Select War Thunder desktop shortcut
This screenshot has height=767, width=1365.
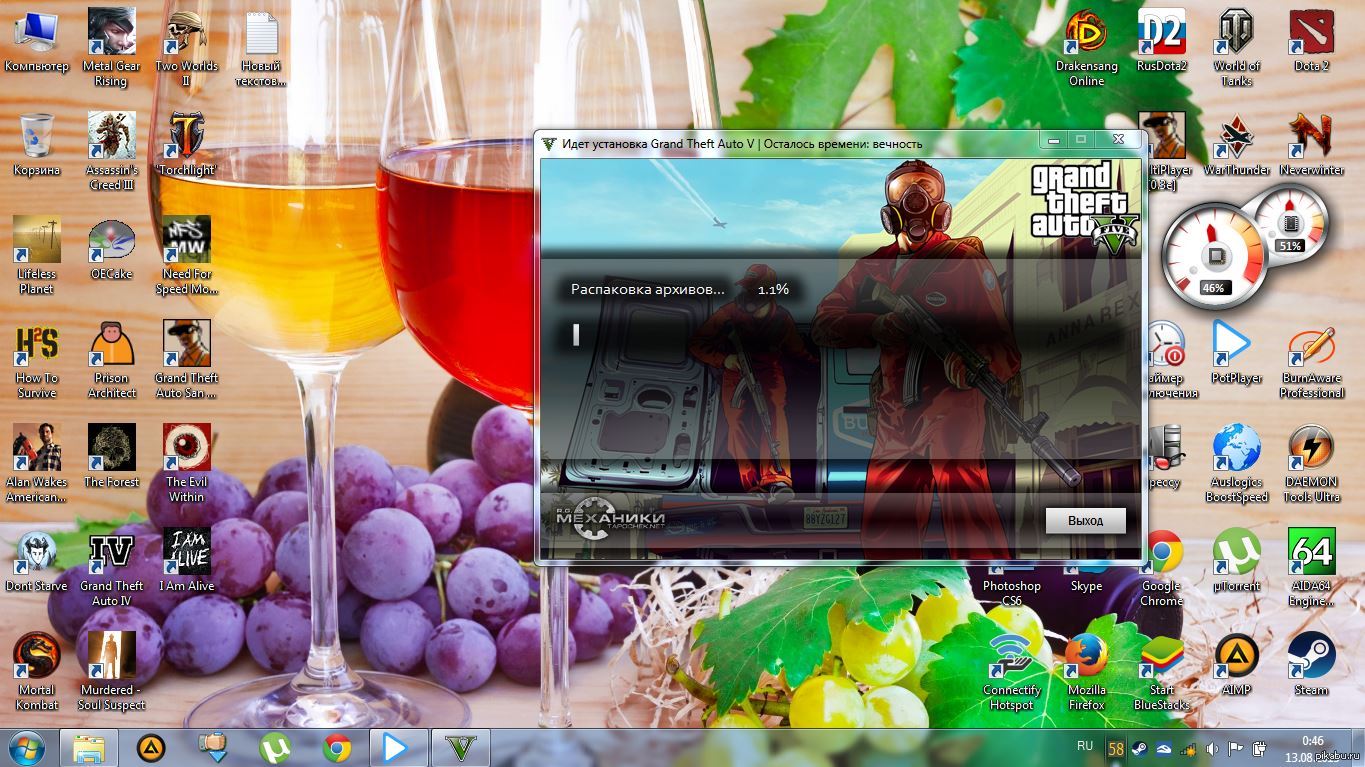tap(1237, 145)
